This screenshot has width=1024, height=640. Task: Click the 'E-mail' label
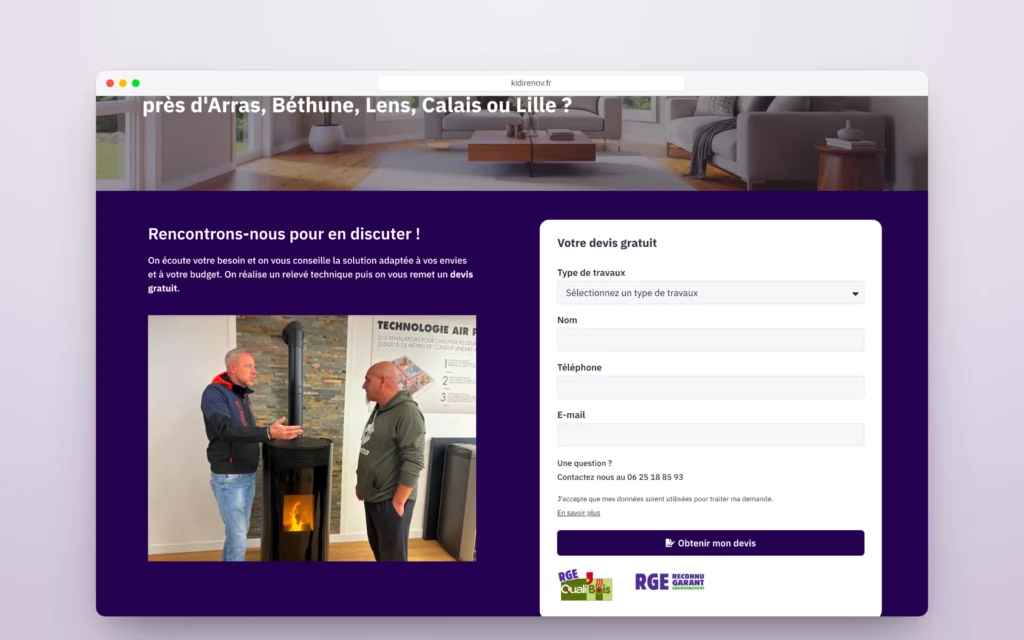(571, 415)
